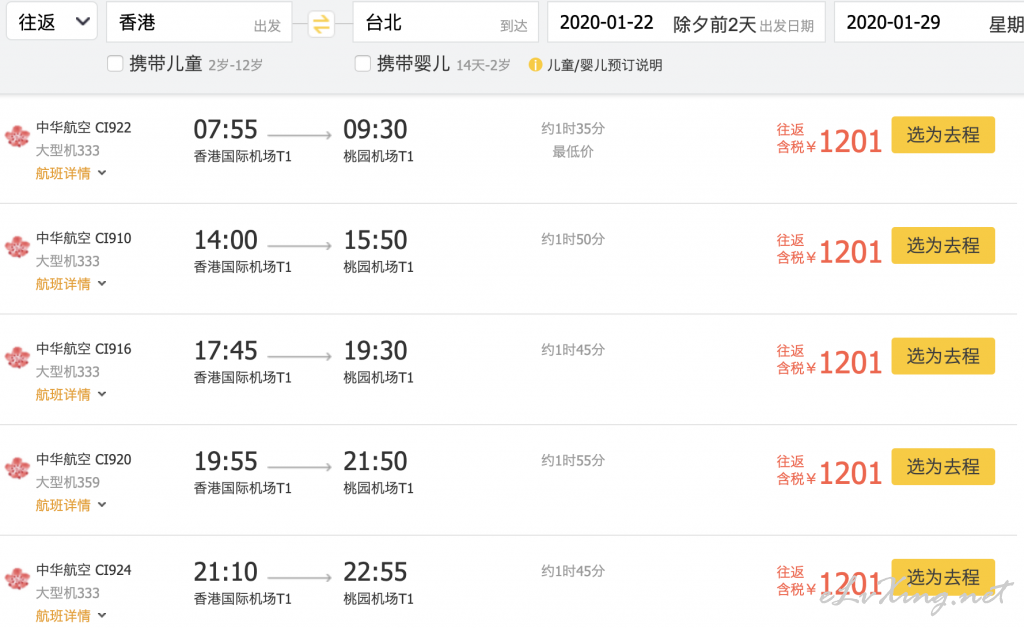Show 航班详情 for flight CI916

pos(71,395)
